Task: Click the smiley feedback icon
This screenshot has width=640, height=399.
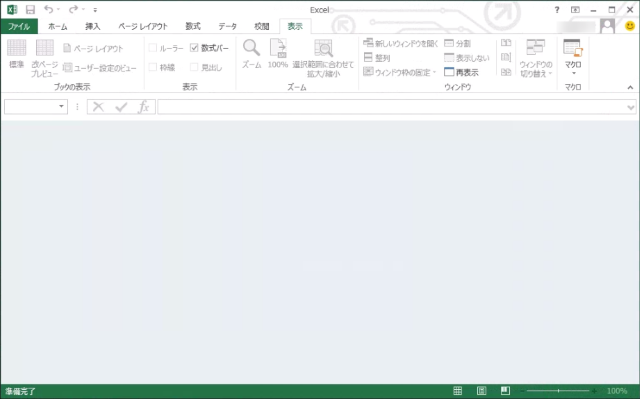Action: click(630, 26)
